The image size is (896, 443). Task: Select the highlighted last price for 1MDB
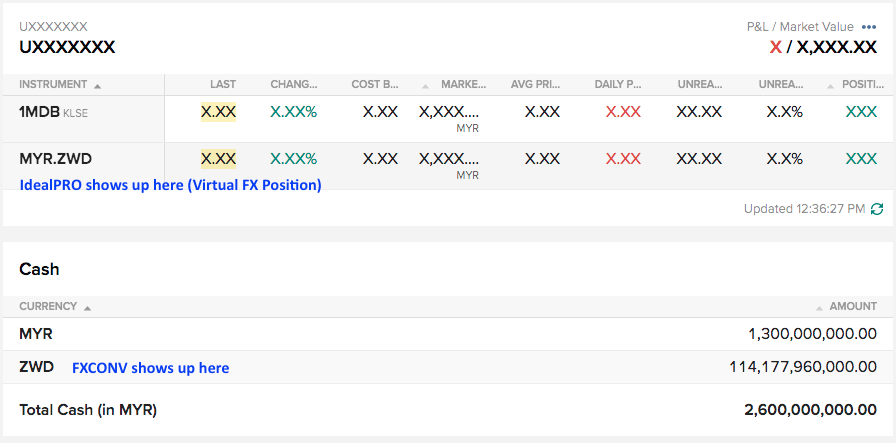point(218,112)
